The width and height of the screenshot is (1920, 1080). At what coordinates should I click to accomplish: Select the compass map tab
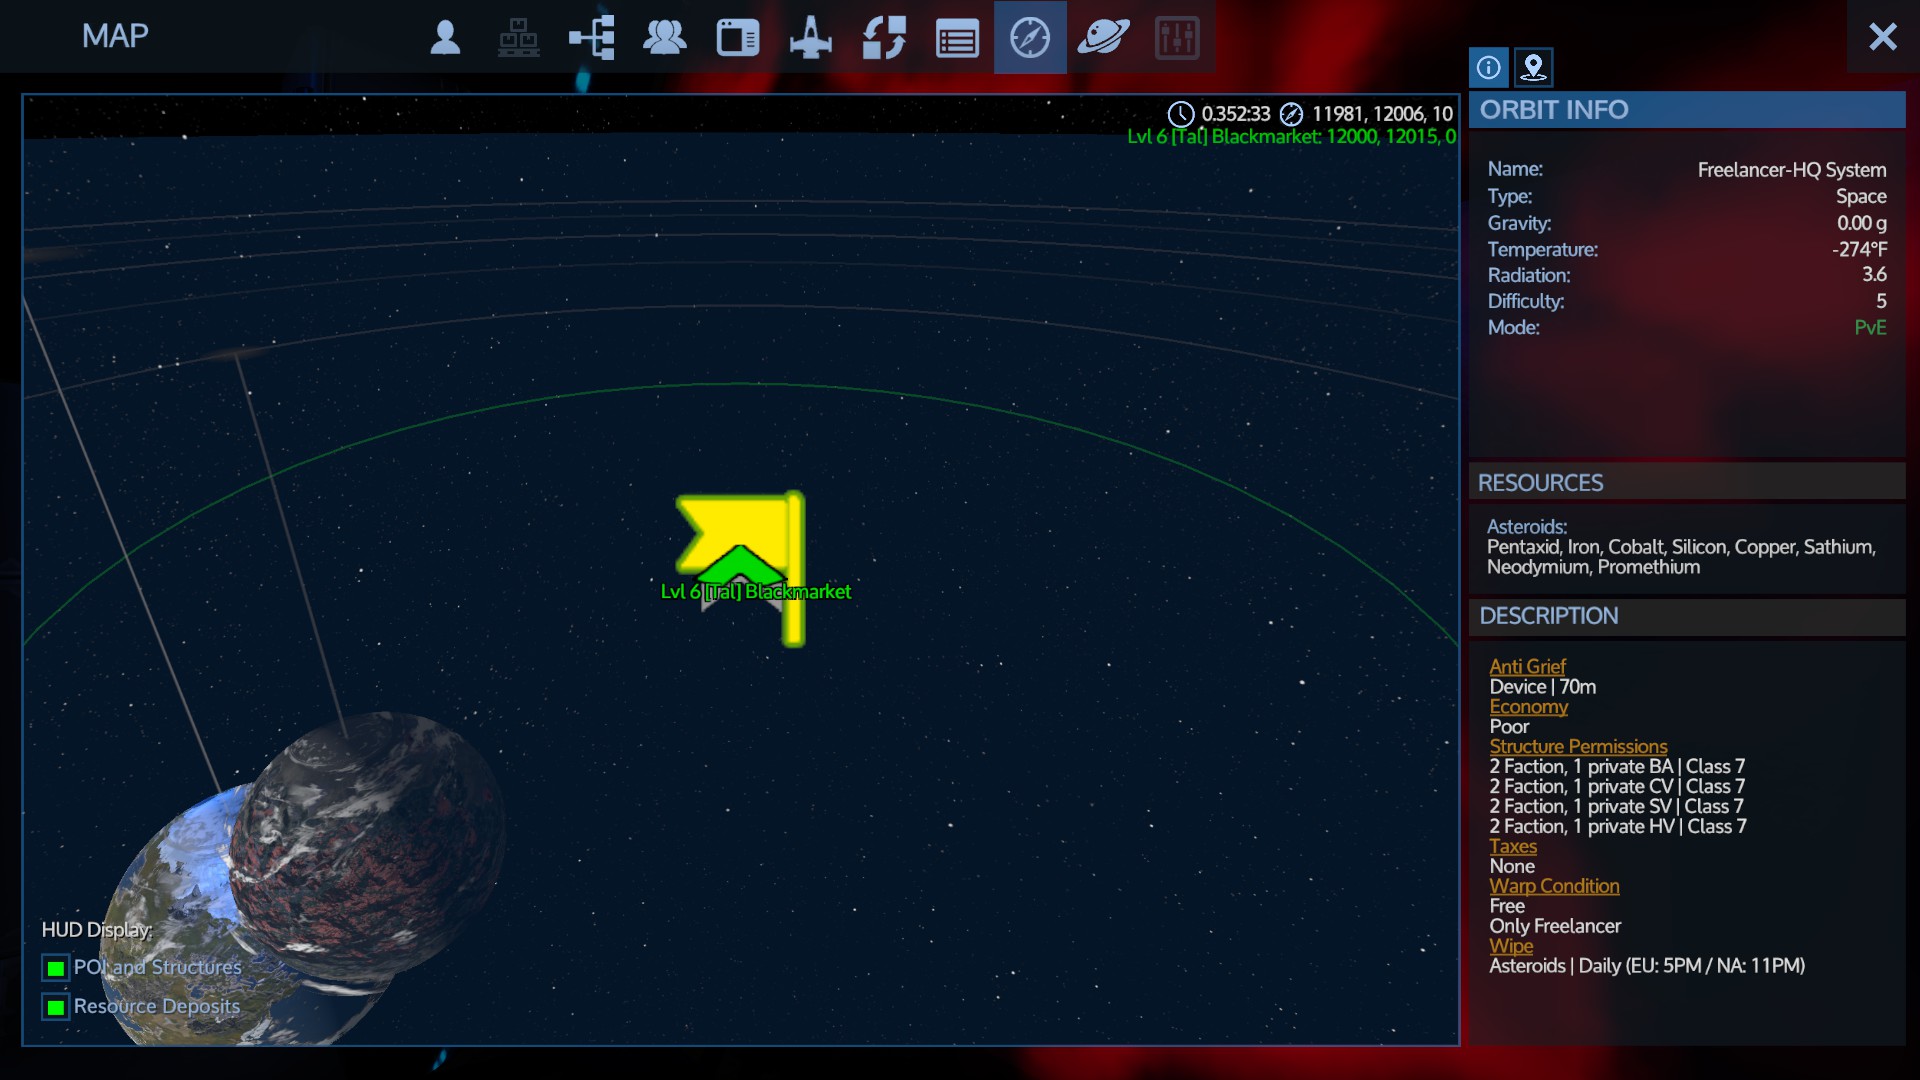[1030, 38]
